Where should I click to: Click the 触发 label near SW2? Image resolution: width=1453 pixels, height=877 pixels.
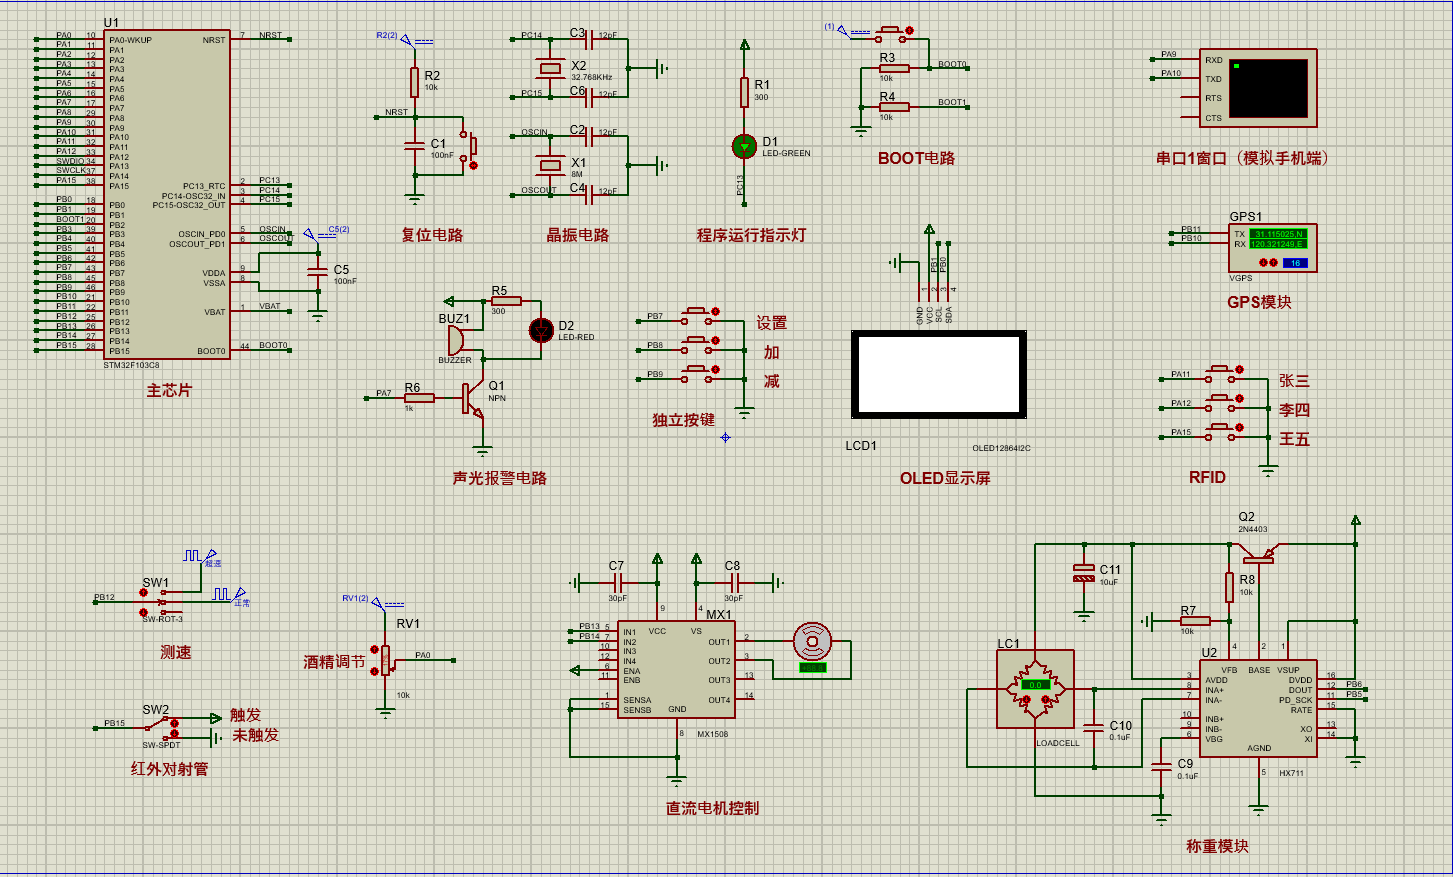click(x=245, y=715)
